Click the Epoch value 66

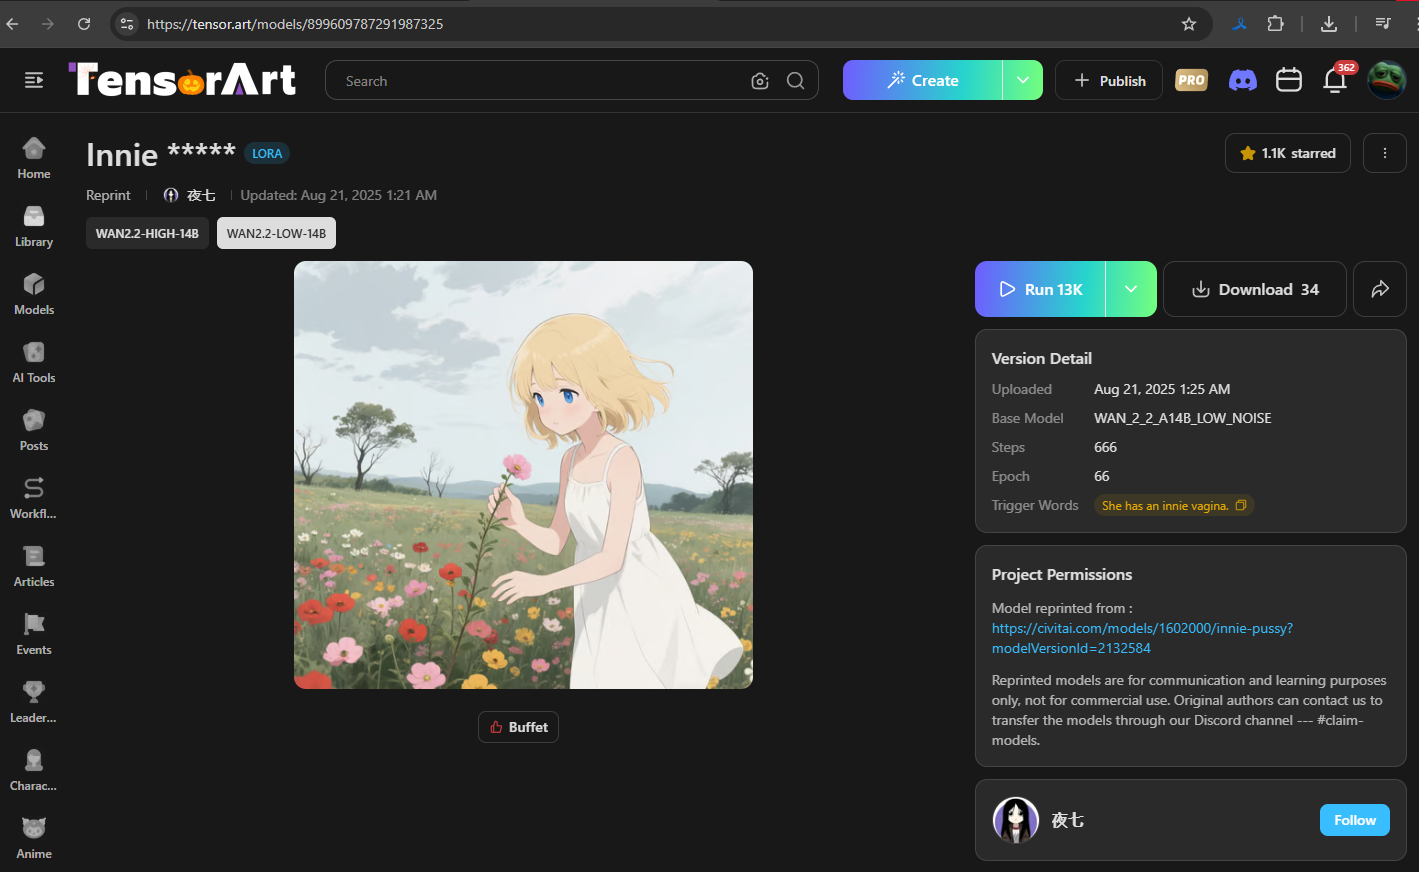coord(1102,476)
